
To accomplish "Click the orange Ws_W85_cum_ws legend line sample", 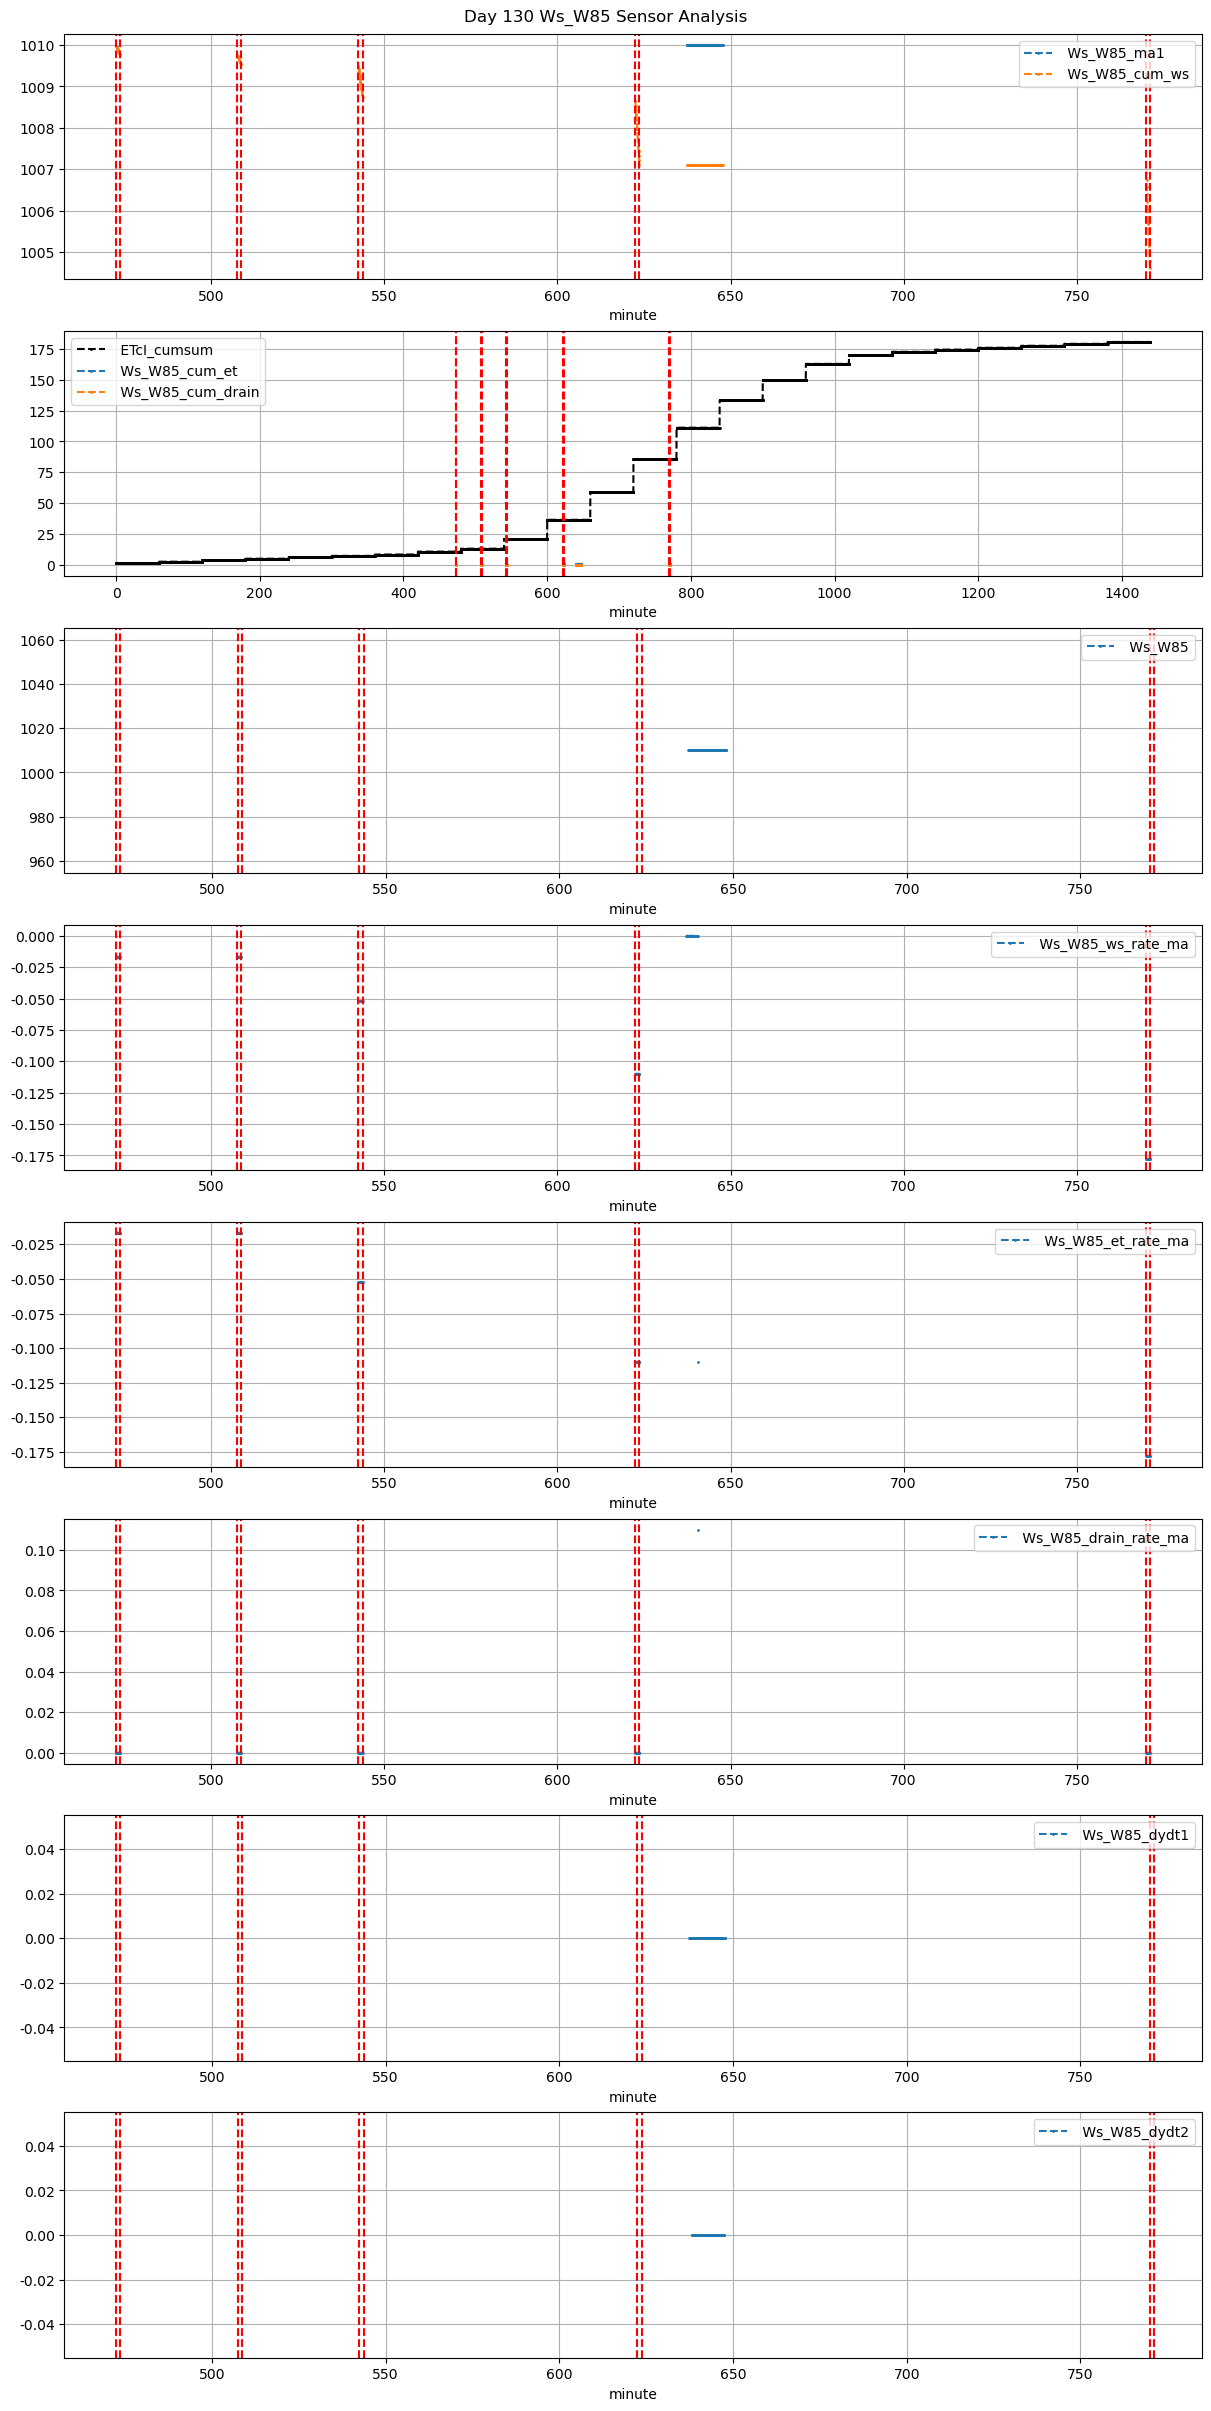I will 1038,74.
